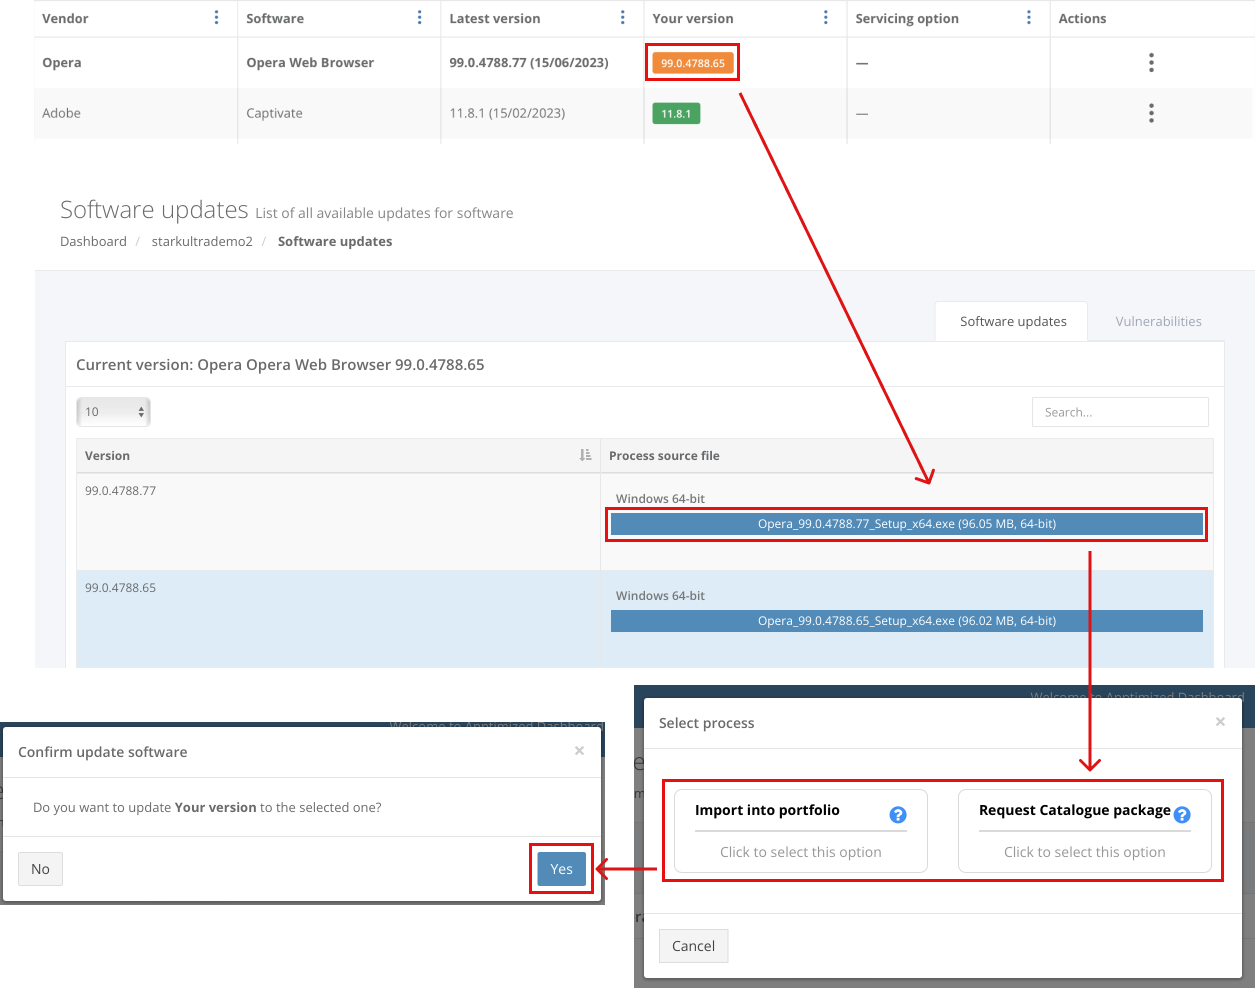Open Your version column options menu
The width and height of the screenshot is (1255, 988).
coord(826,18)
